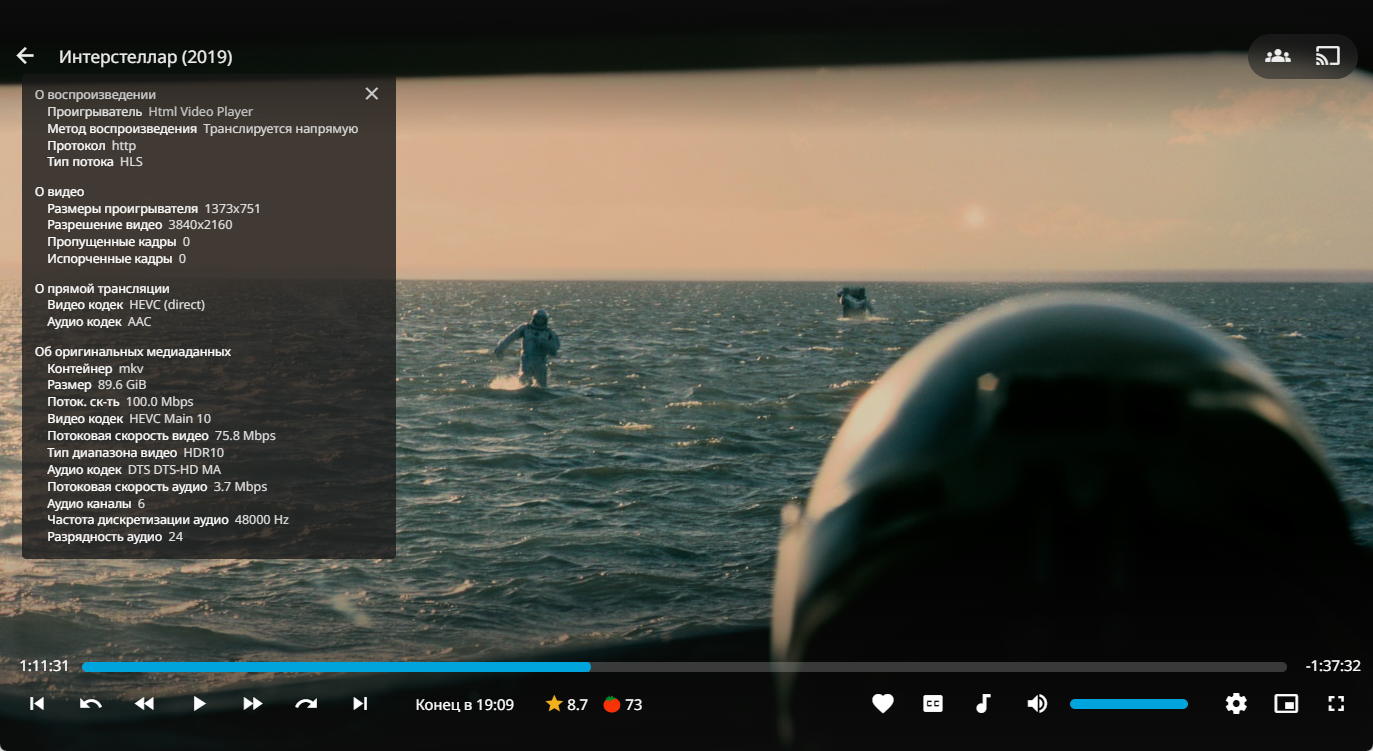
Task: Go back using the arrow beside the title
Action: click(25, 57)
